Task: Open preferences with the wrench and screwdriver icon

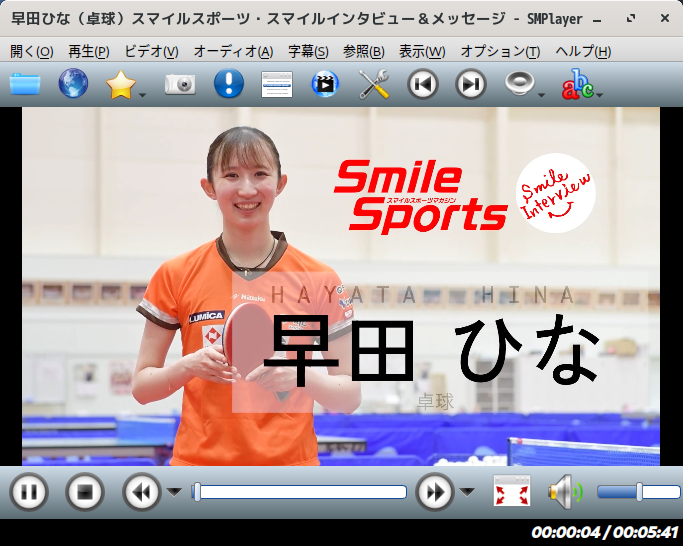Action: [x=374, y=84]
